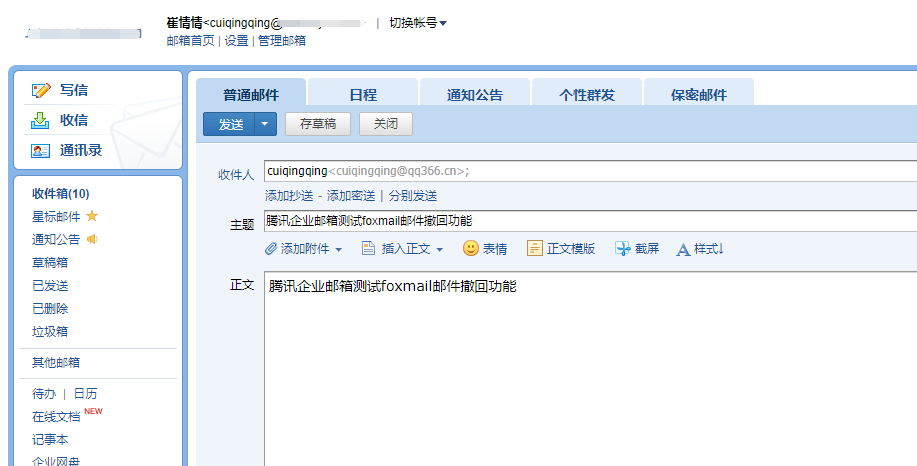Click the 存草稿 save draft button
Viewport: 917px width, 466px height.
point(318,124)
